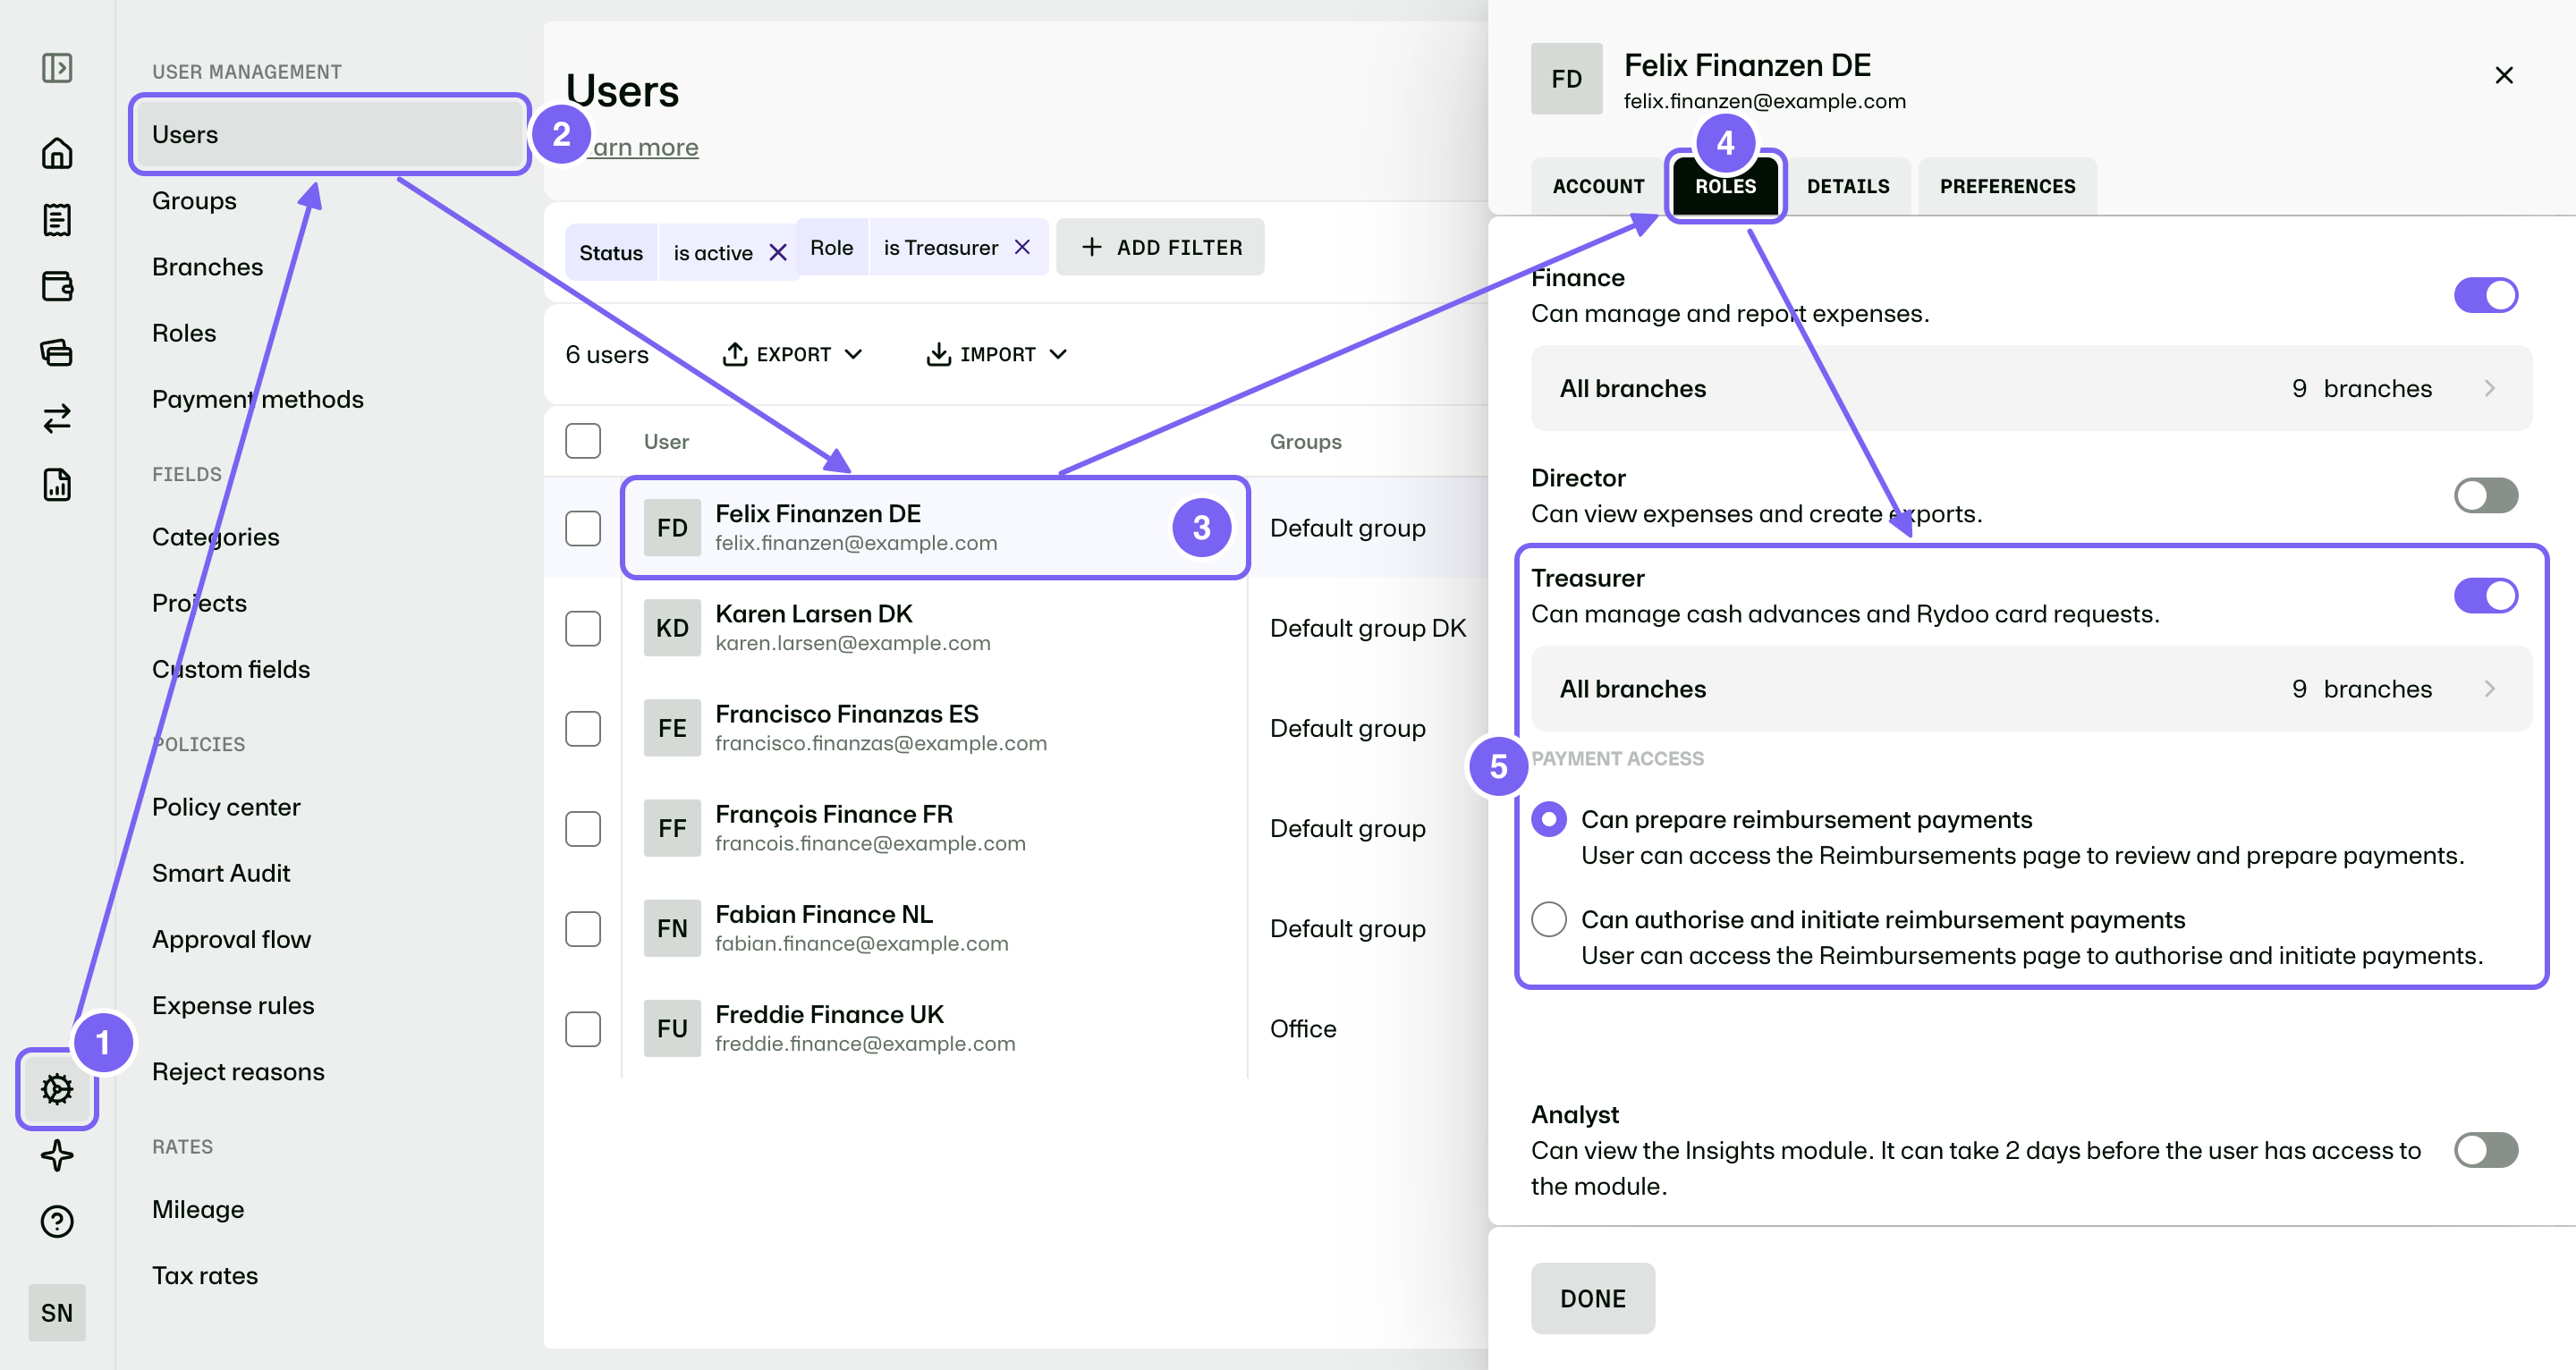Viewport: 2576px width, 1370px height.
Task: Close the Felix Finanzen DE panel
Action: pos(2503,75)
